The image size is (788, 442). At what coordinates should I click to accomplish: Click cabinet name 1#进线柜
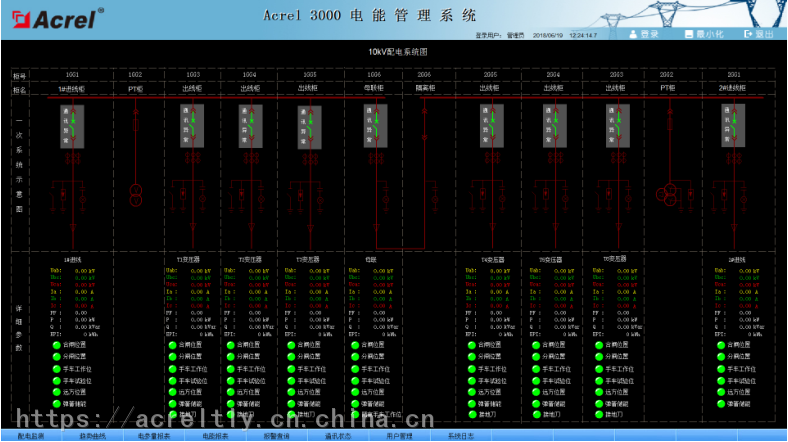point(71,89)
